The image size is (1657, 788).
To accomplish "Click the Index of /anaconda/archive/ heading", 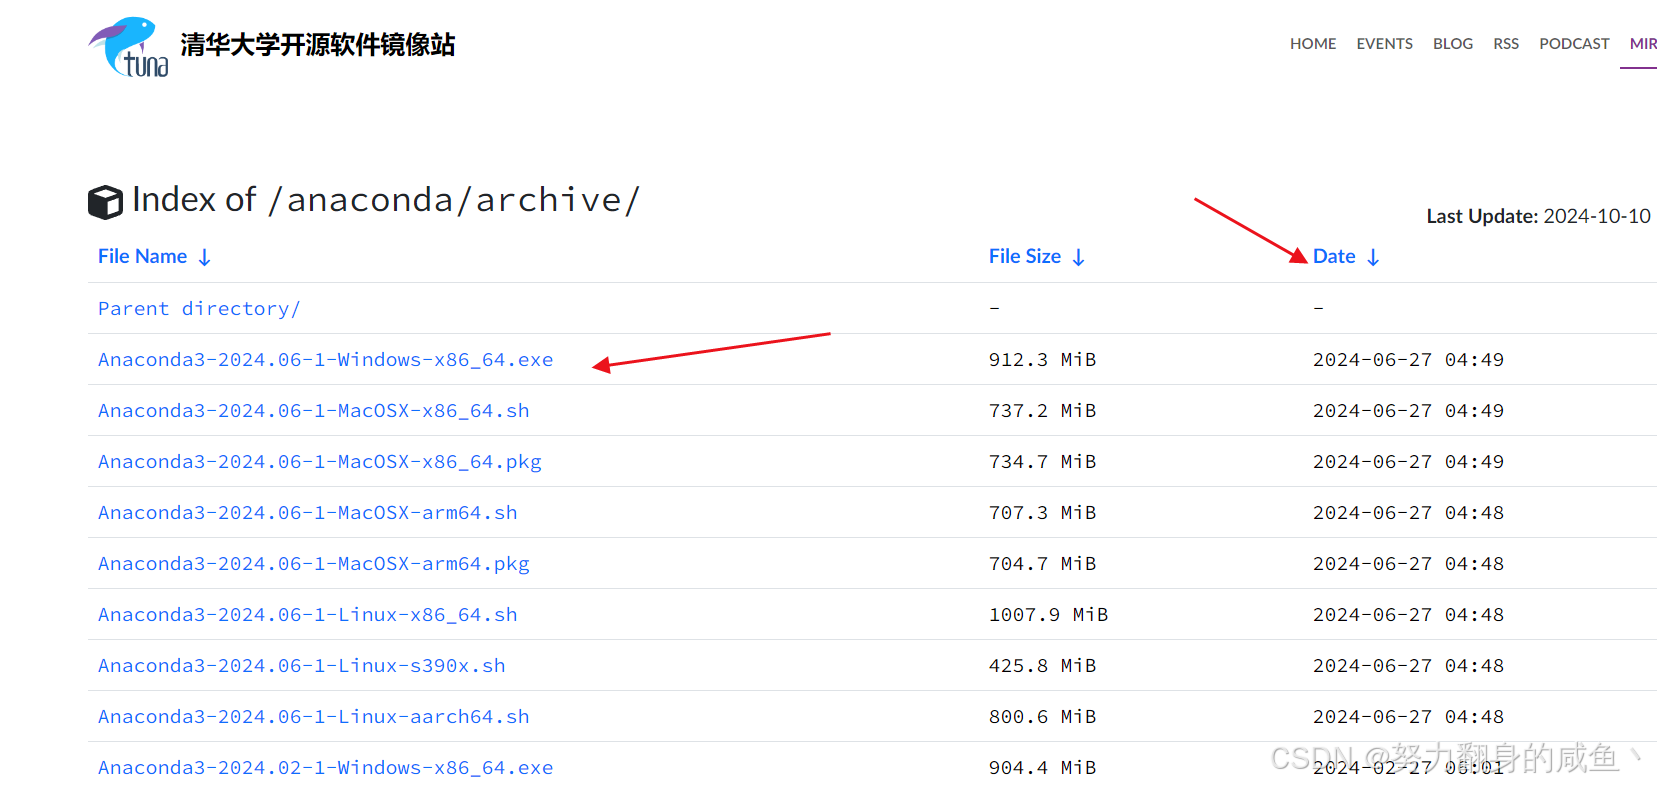I will point(385,200).
